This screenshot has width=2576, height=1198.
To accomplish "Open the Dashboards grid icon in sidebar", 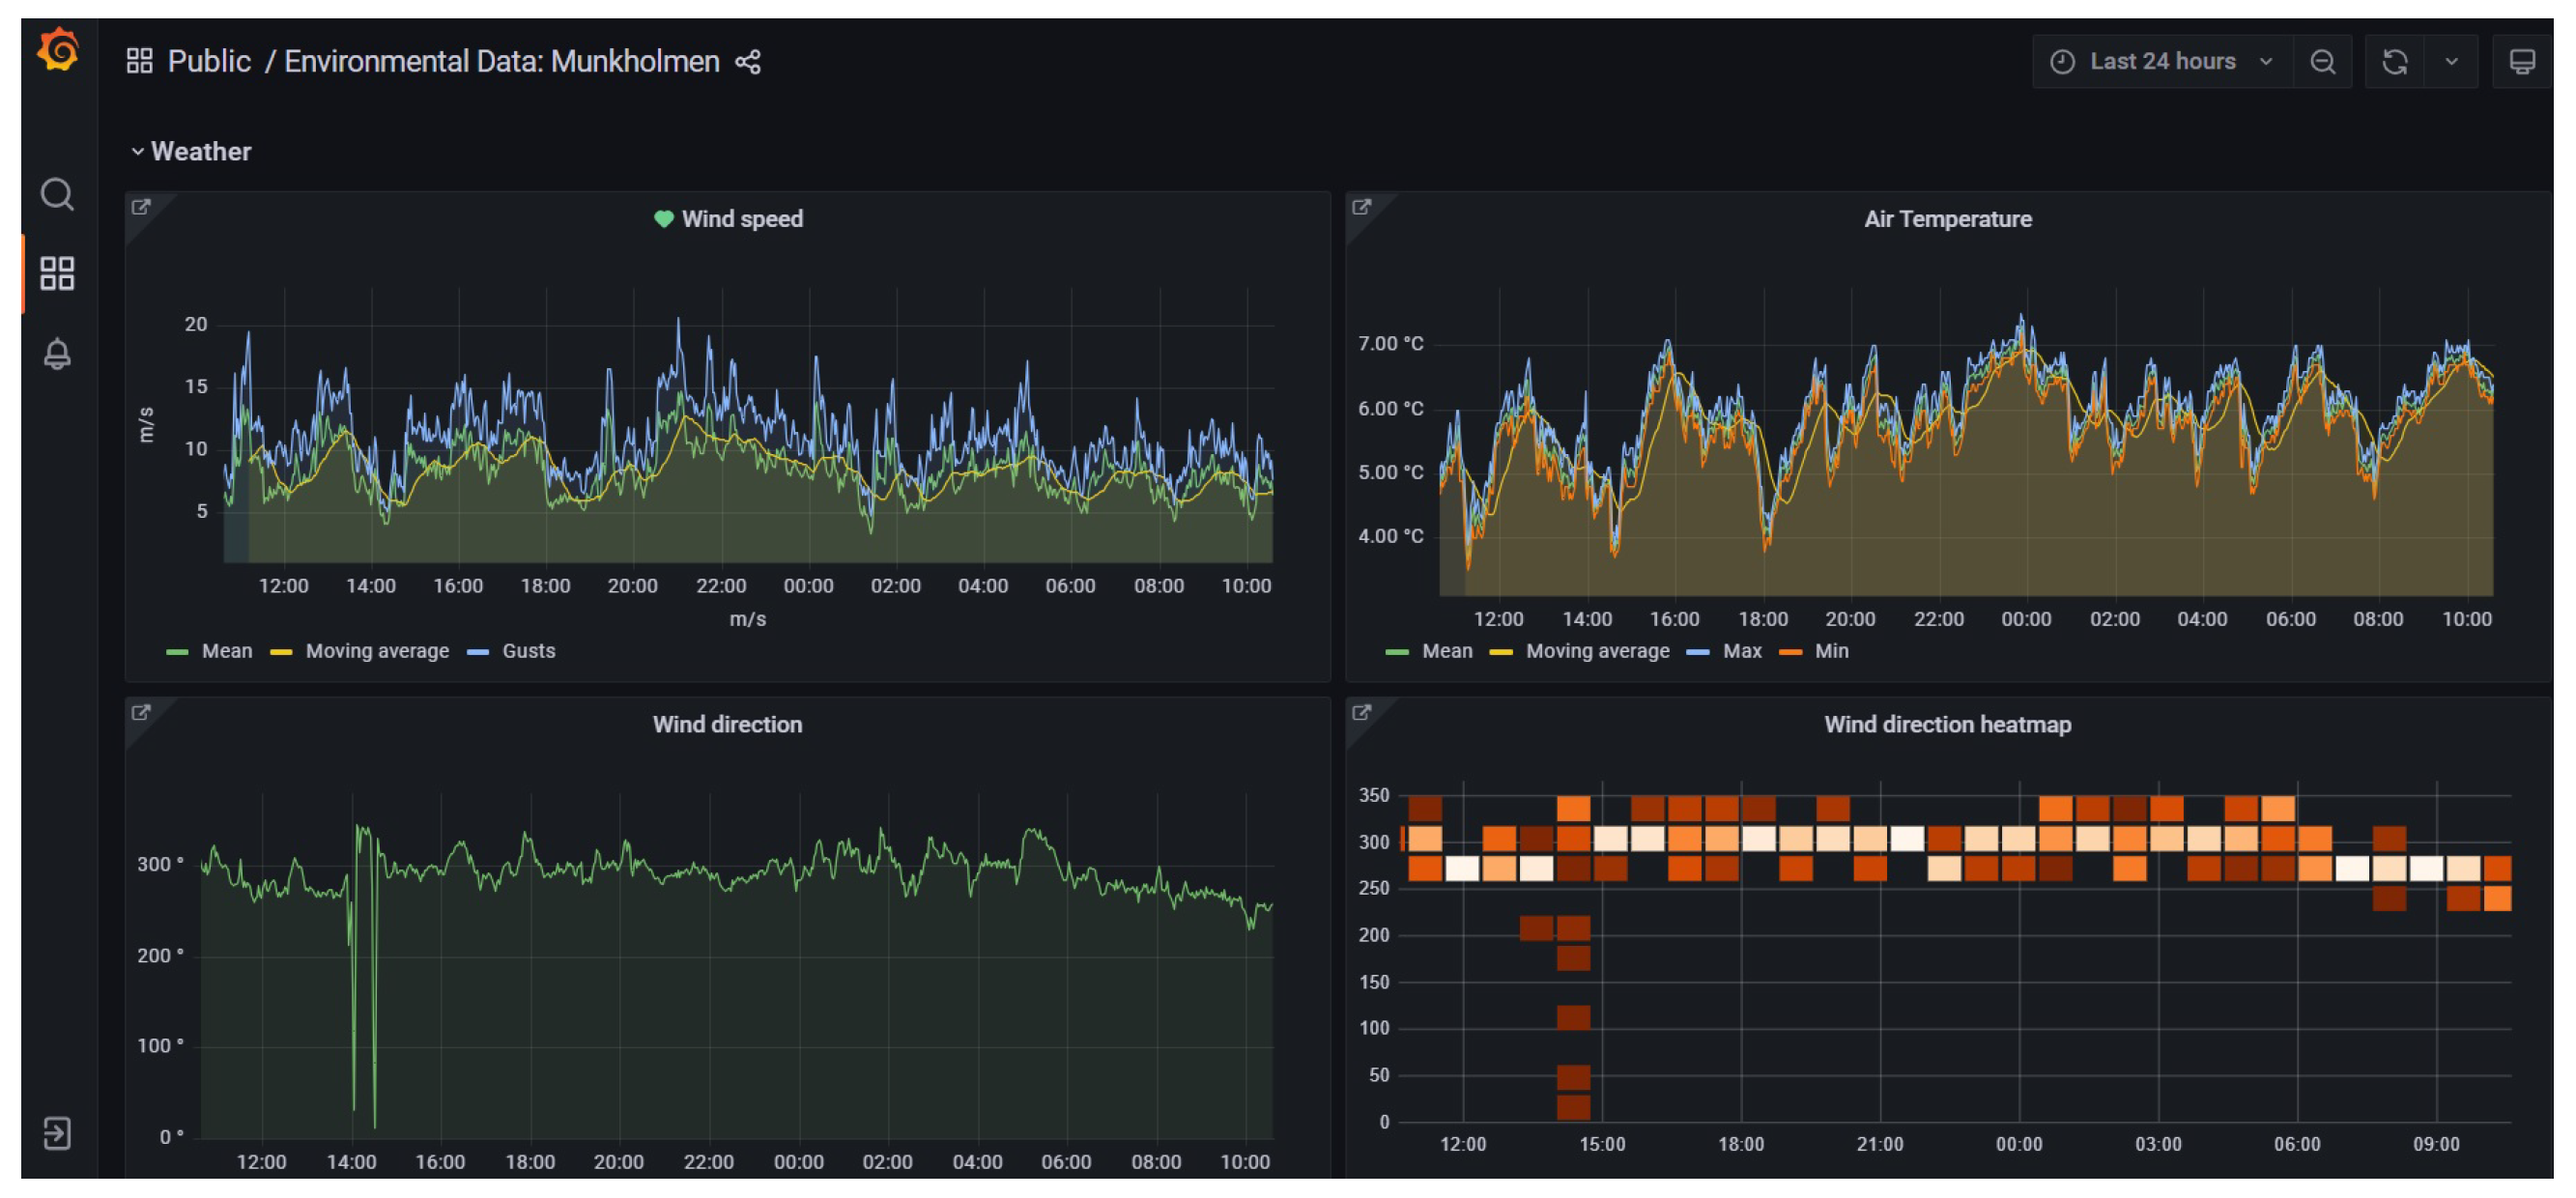I will point(57,273).
